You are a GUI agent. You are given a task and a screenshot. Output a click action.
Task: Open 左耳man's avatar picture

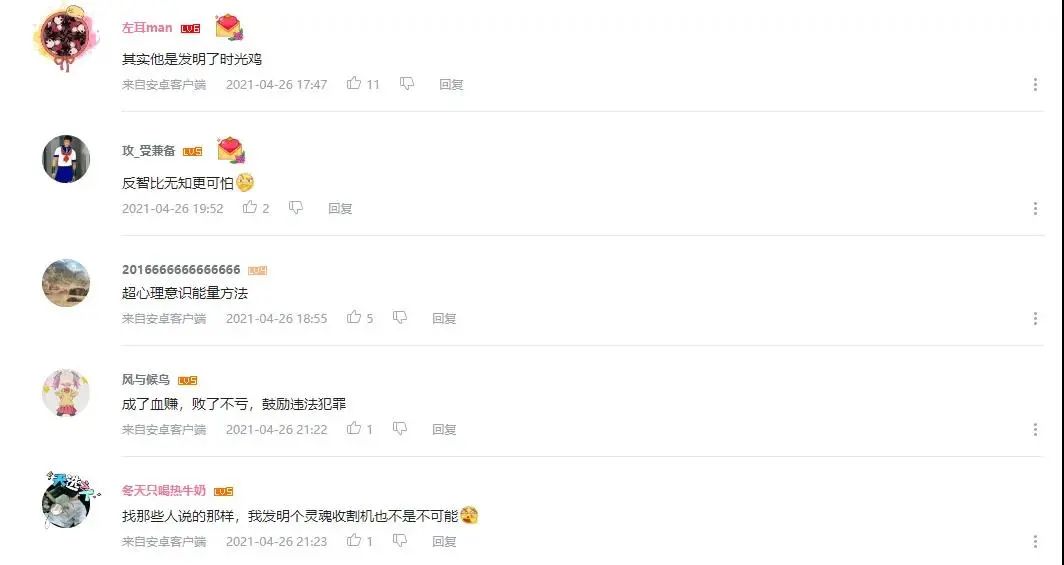(66, 37)
